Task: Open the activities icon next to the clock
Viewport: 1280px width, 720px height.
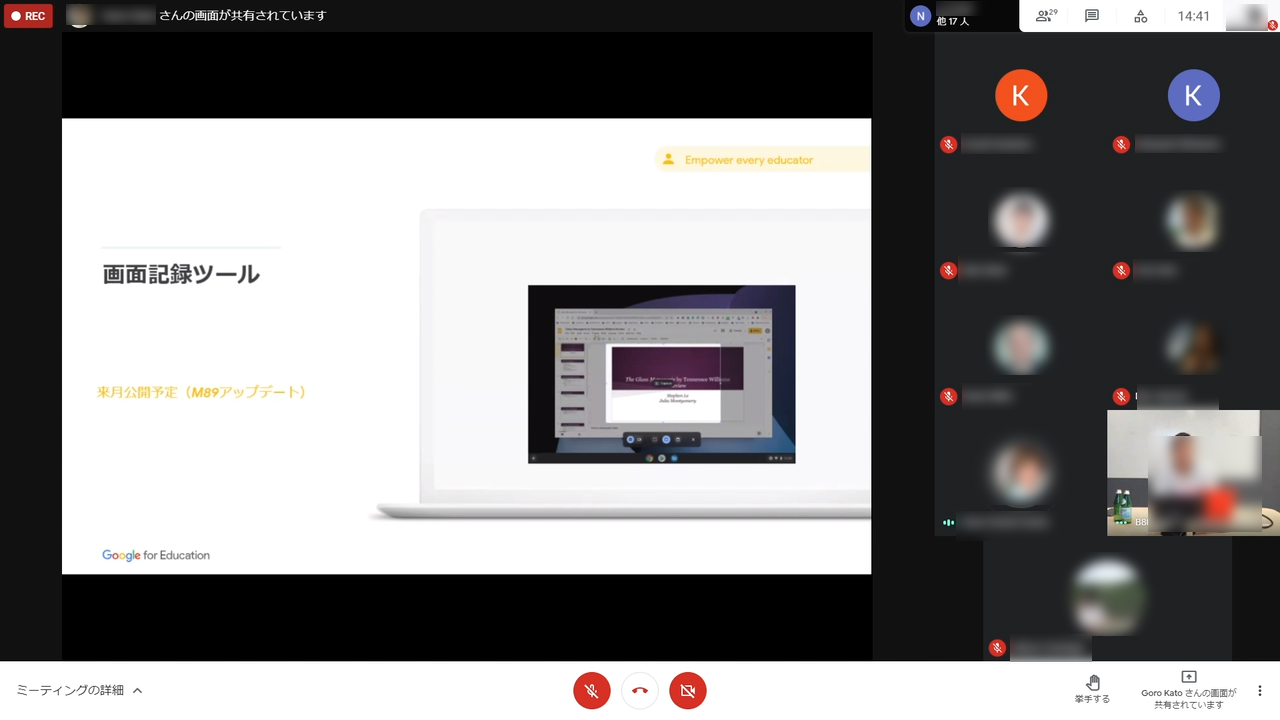Action: (1140, 16)
